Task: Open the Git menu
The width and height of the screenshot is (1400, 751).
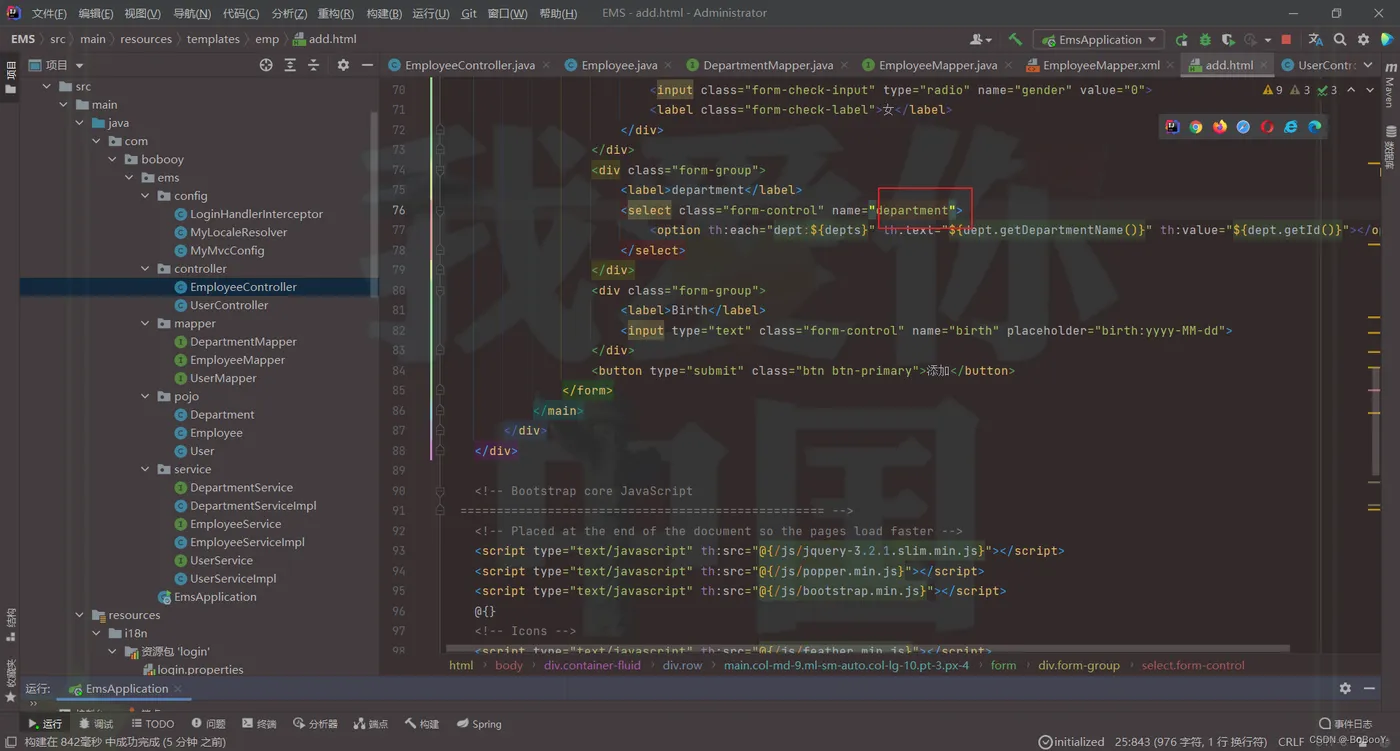Action: [469, 13]
